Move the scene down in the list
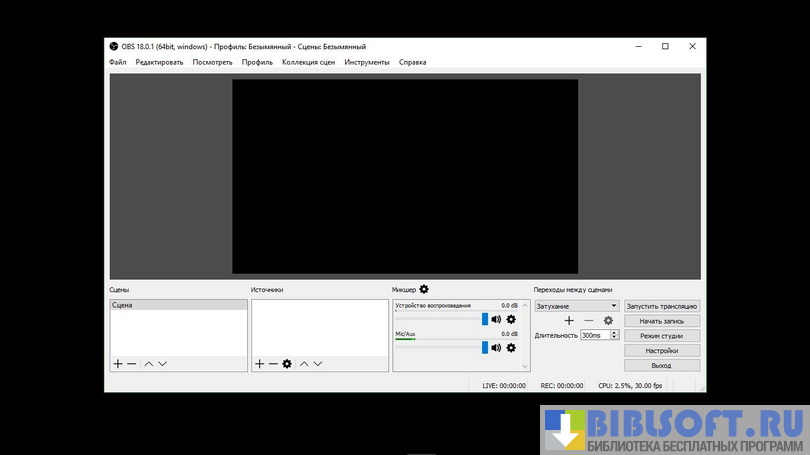 point(162,364)
